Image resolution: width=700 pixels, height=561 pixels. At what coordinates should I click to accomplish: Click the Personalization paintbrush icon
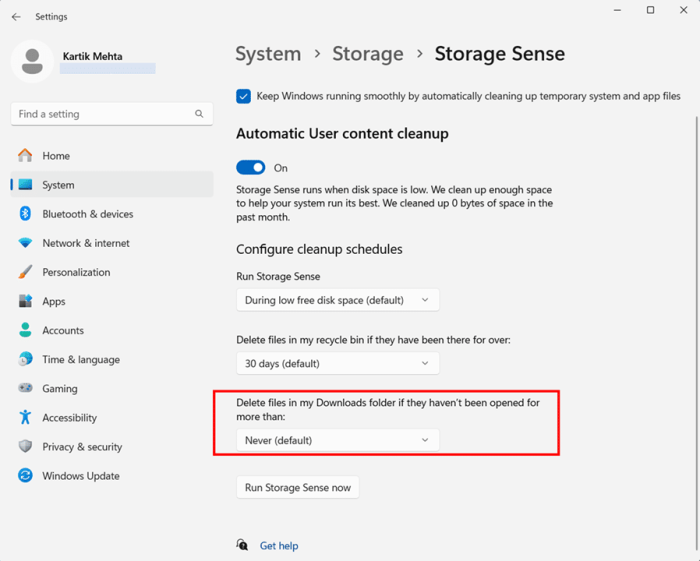[25, 272]
